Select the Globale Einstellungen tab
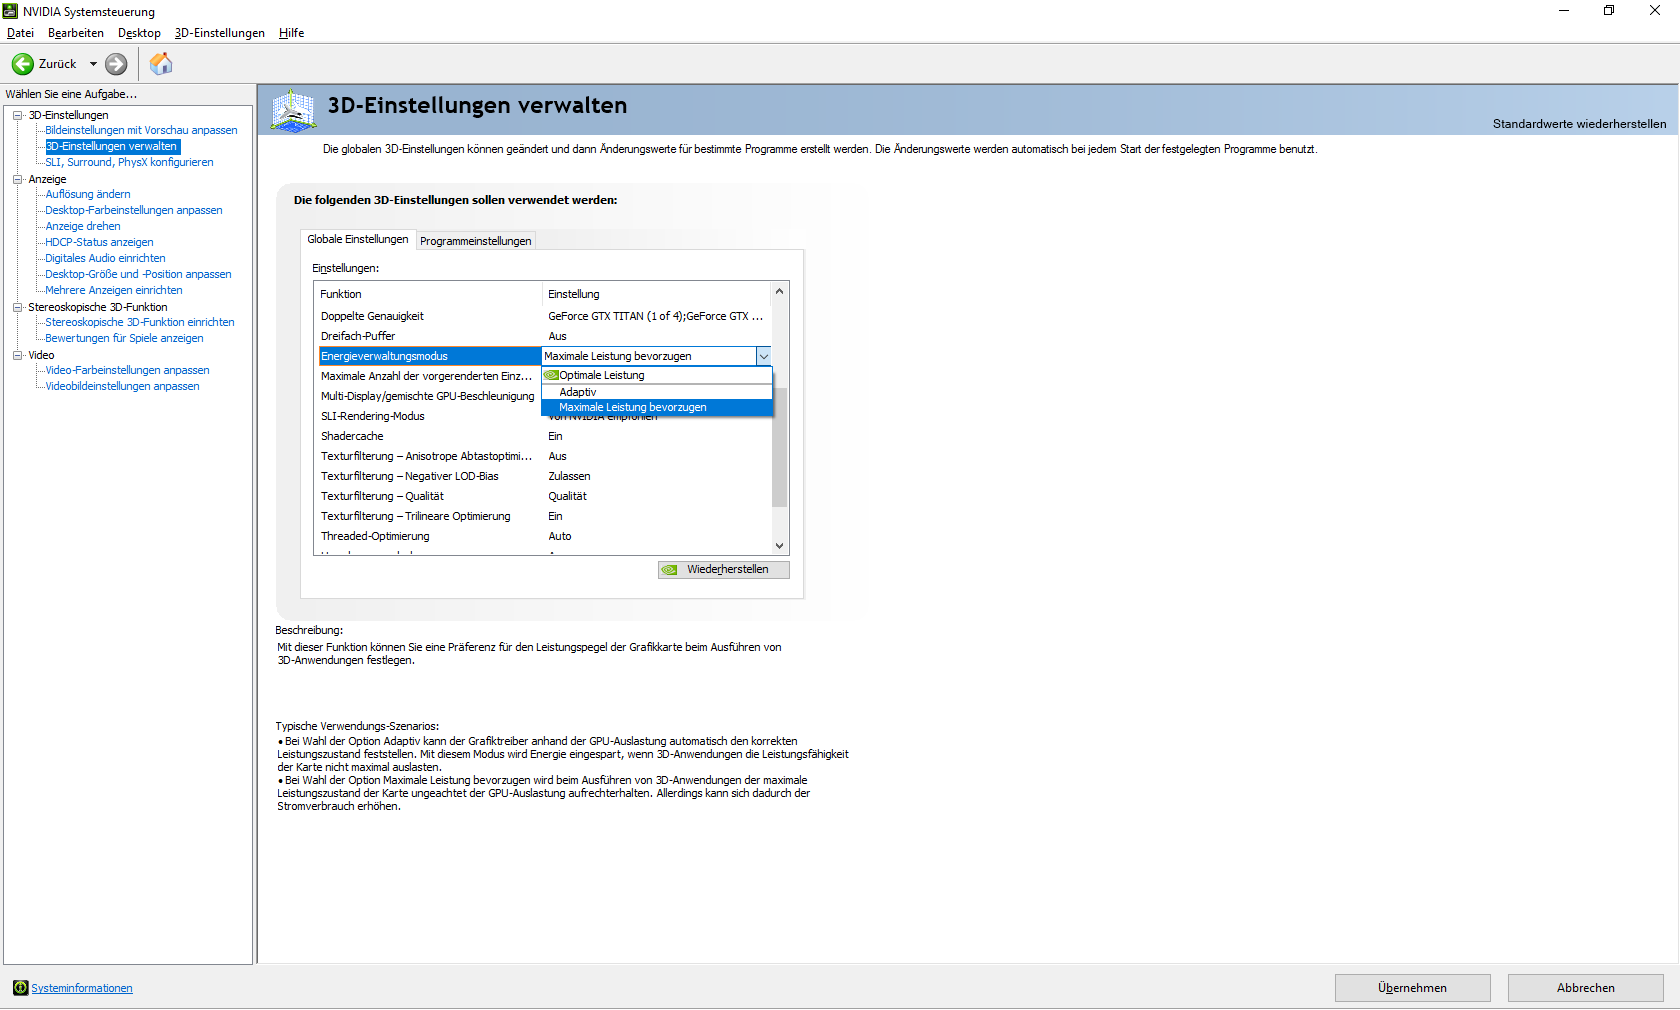The image size is (1680, 1010). [x=358, y=239]
